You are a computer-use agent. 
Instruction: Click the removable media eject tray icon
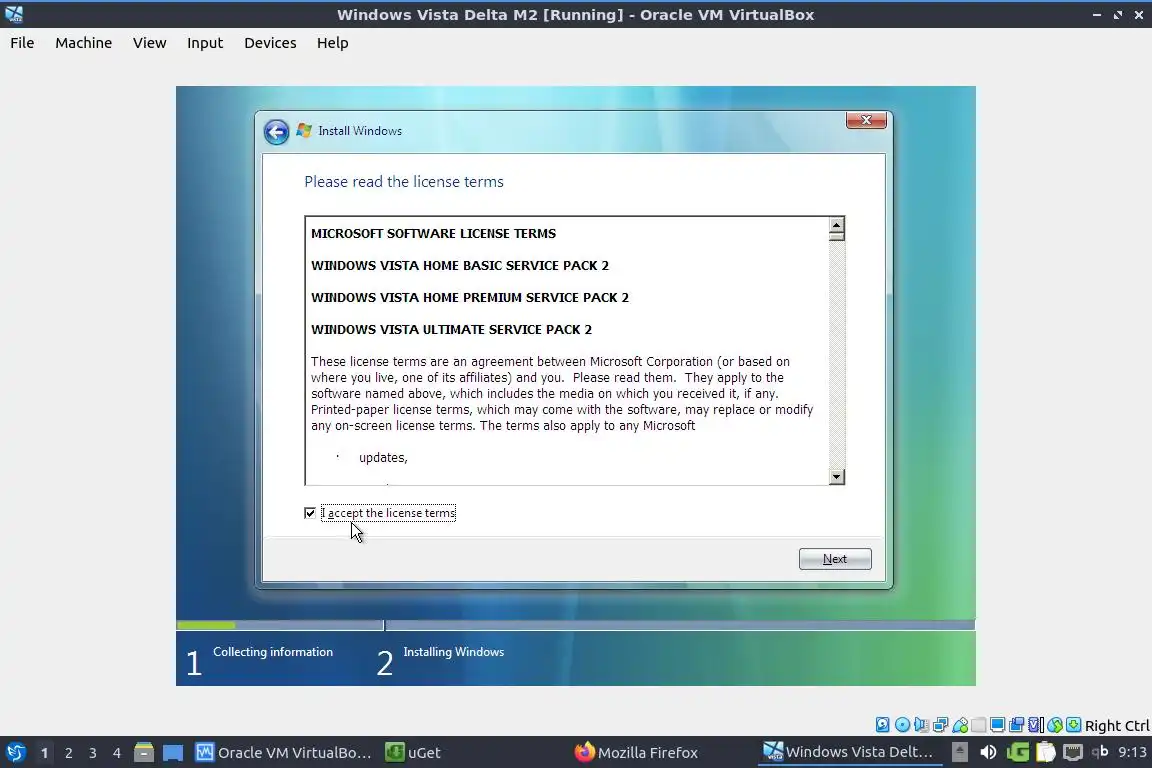coord(960,752)
